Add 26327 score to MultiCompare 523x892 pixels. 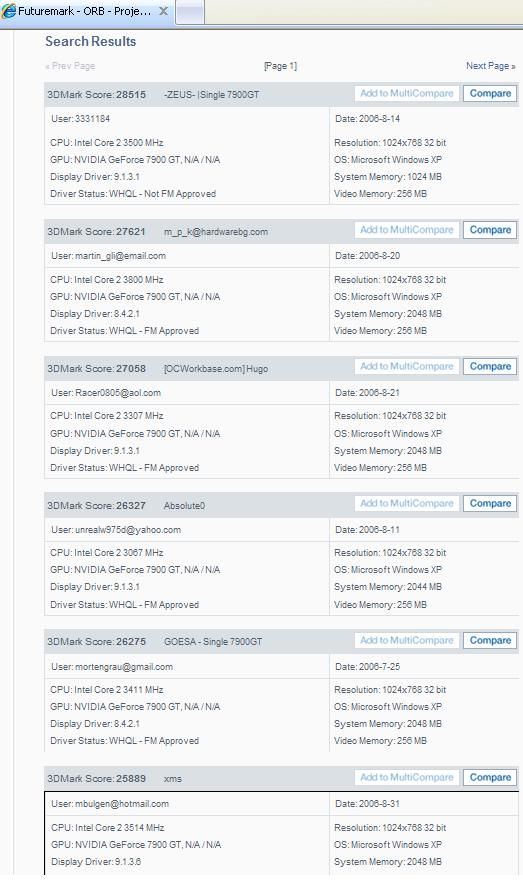click(x=407, y=504)
